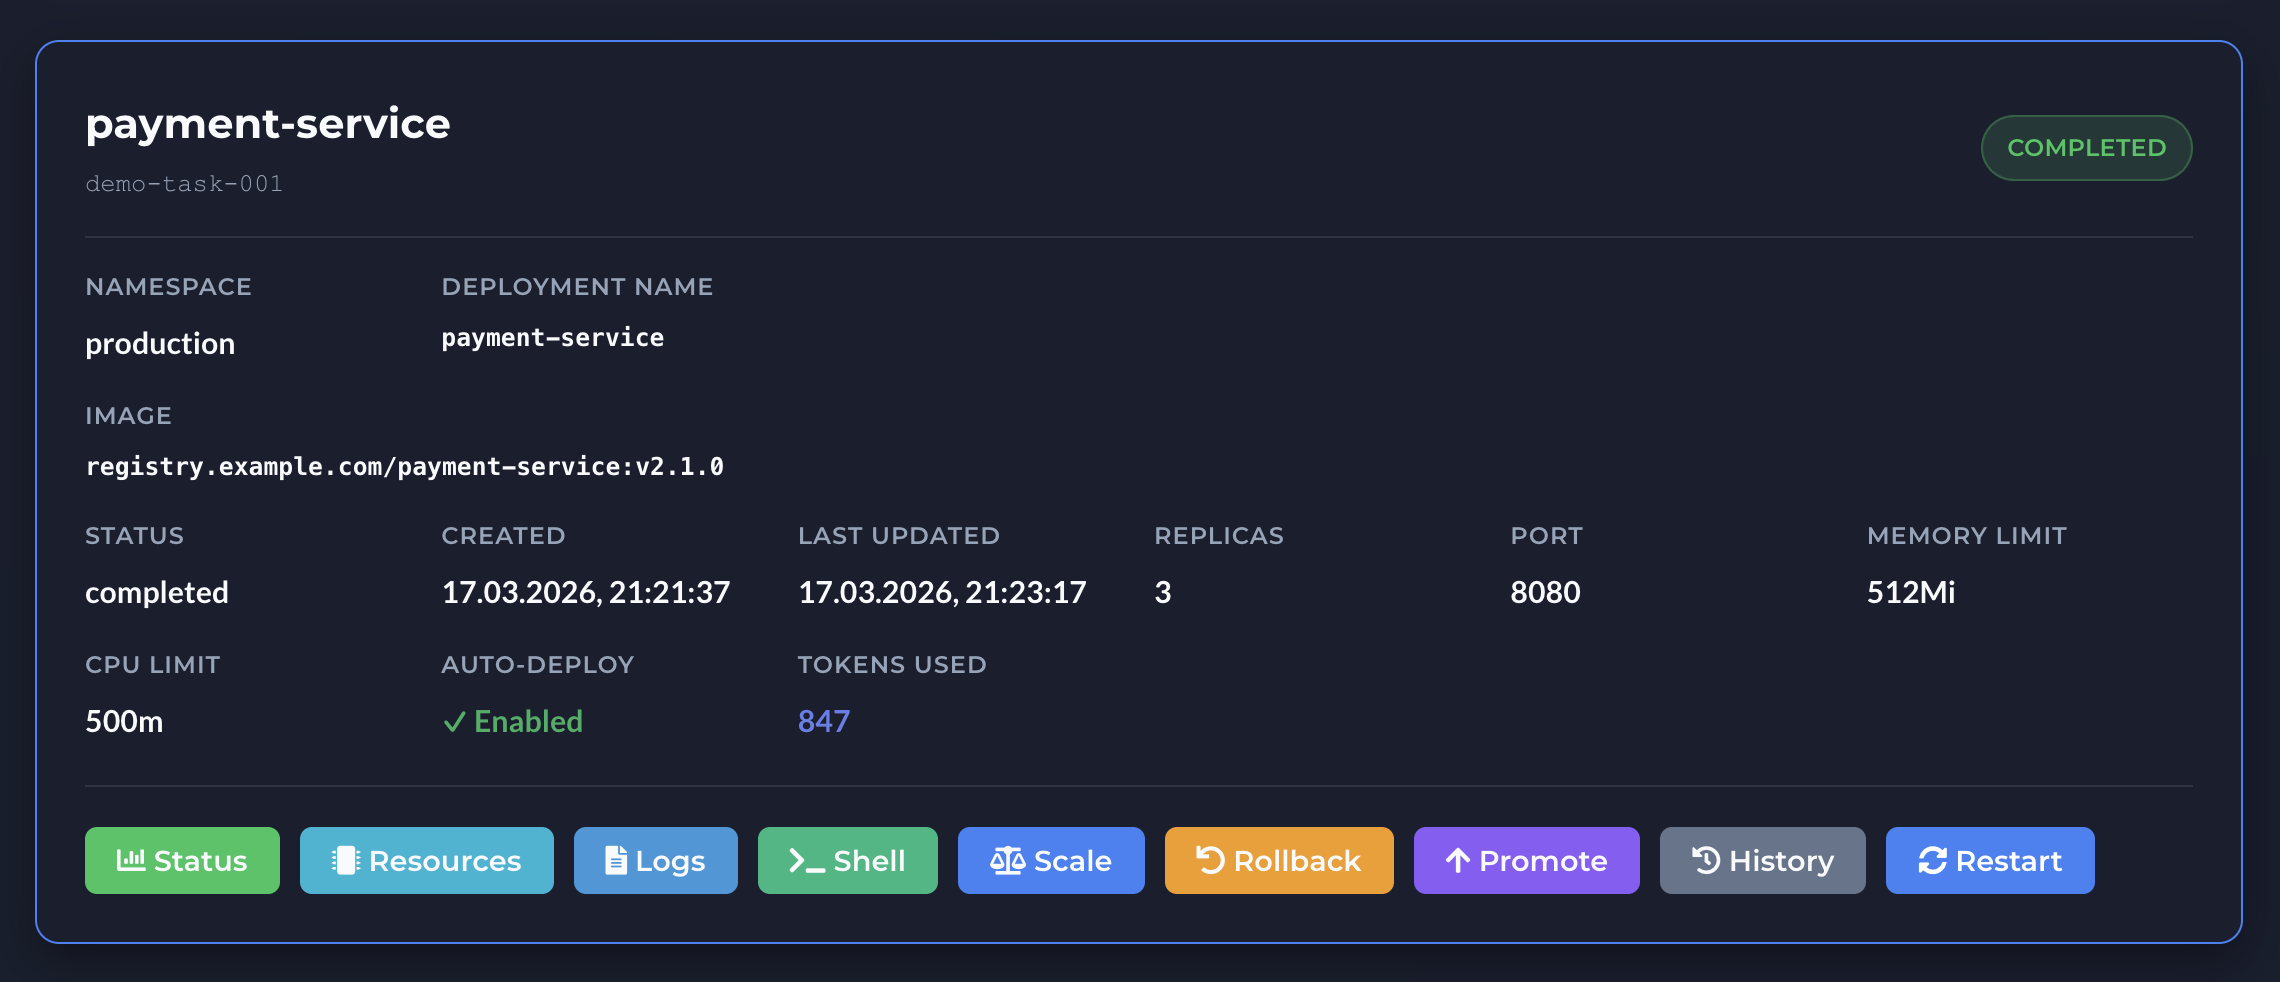Open the Scale options
The image size is (2280, 982).
click(x=1050, y=859)
